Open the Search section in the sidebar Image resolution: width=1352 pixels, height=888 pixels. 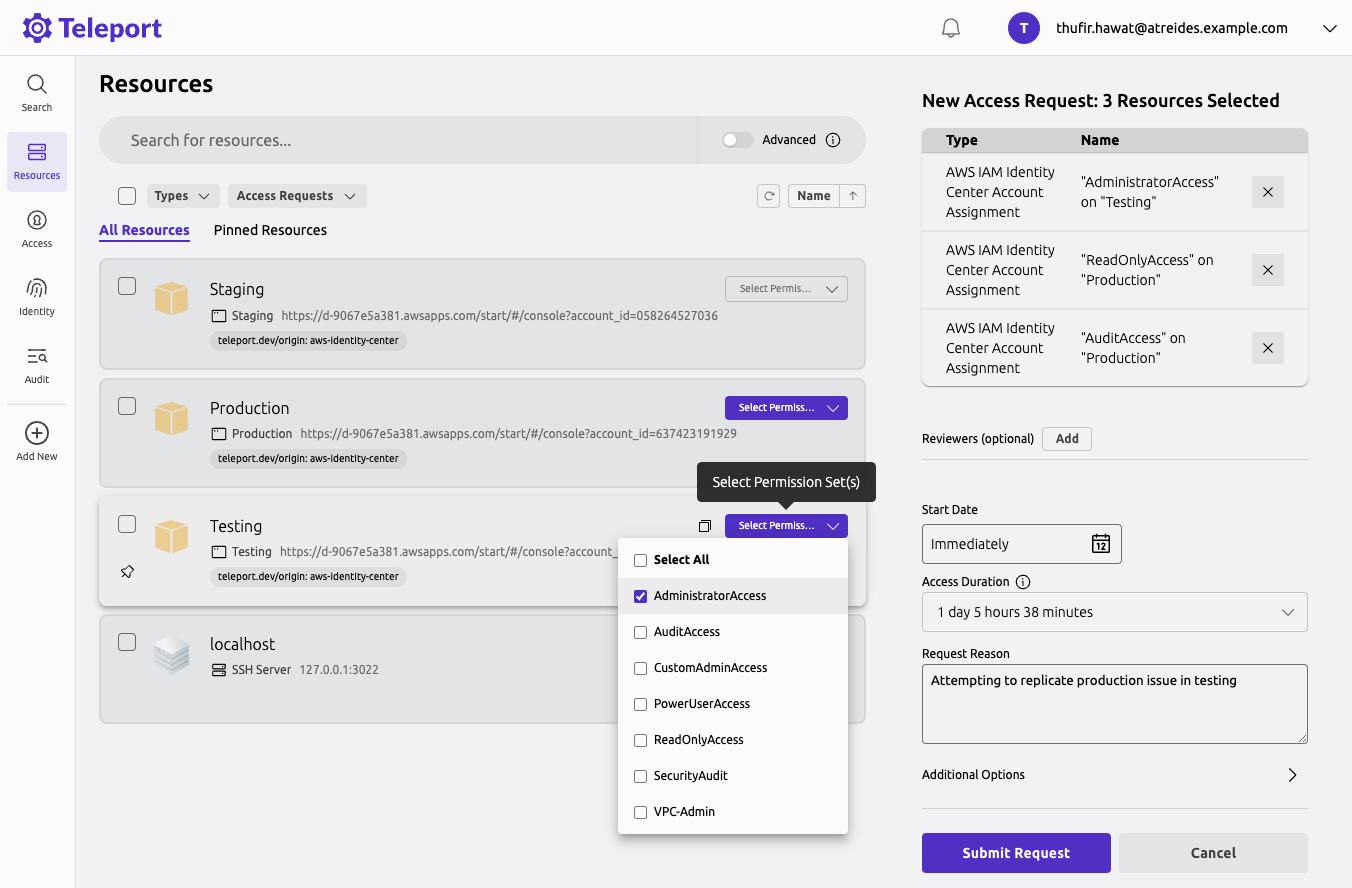[36, 92]
